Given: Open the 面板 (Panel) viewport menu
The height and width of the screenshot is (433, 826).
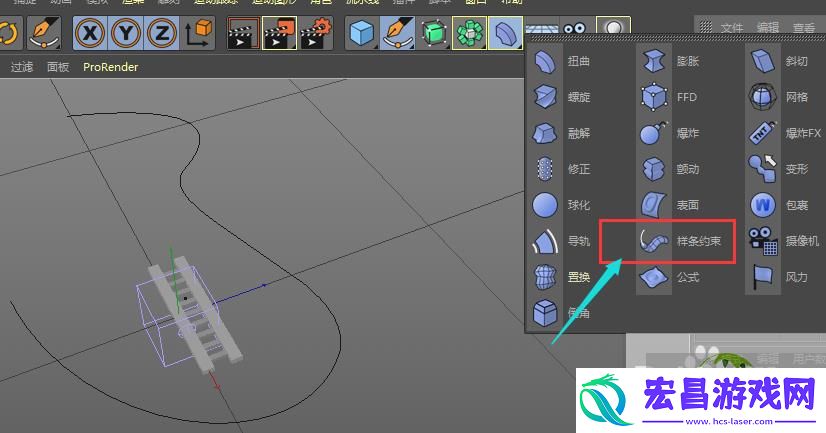Looking at the screenshot, I should (x=58, y=67).
